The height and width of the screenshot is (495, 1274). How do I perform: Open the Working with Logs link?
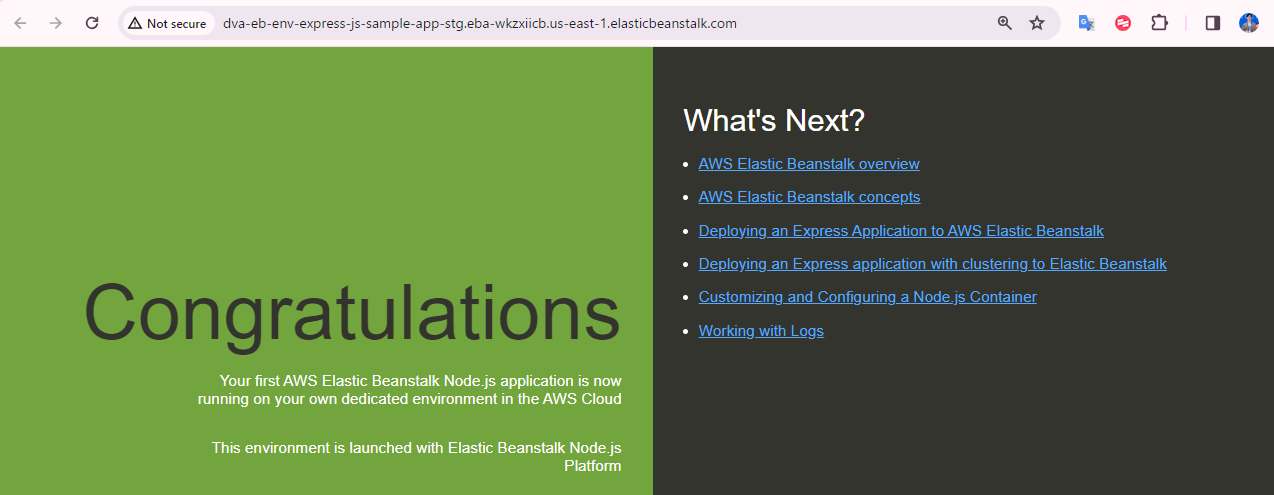(761, 331)
